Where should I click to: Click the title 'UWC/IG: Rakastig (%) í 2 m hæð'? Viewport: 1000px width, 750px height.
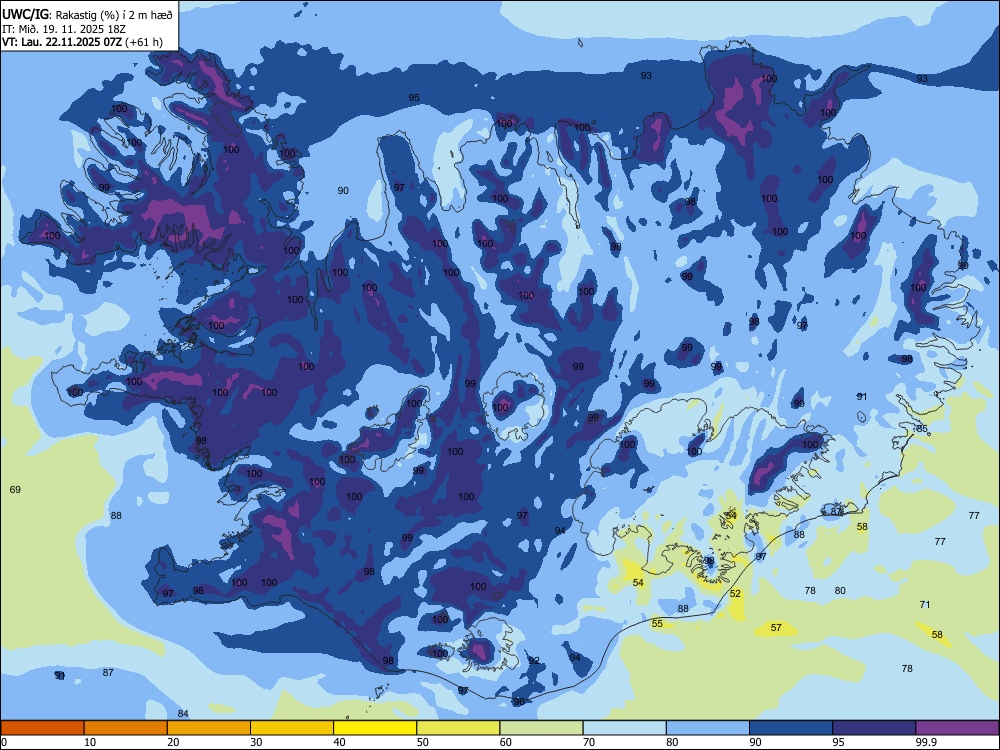87,15
